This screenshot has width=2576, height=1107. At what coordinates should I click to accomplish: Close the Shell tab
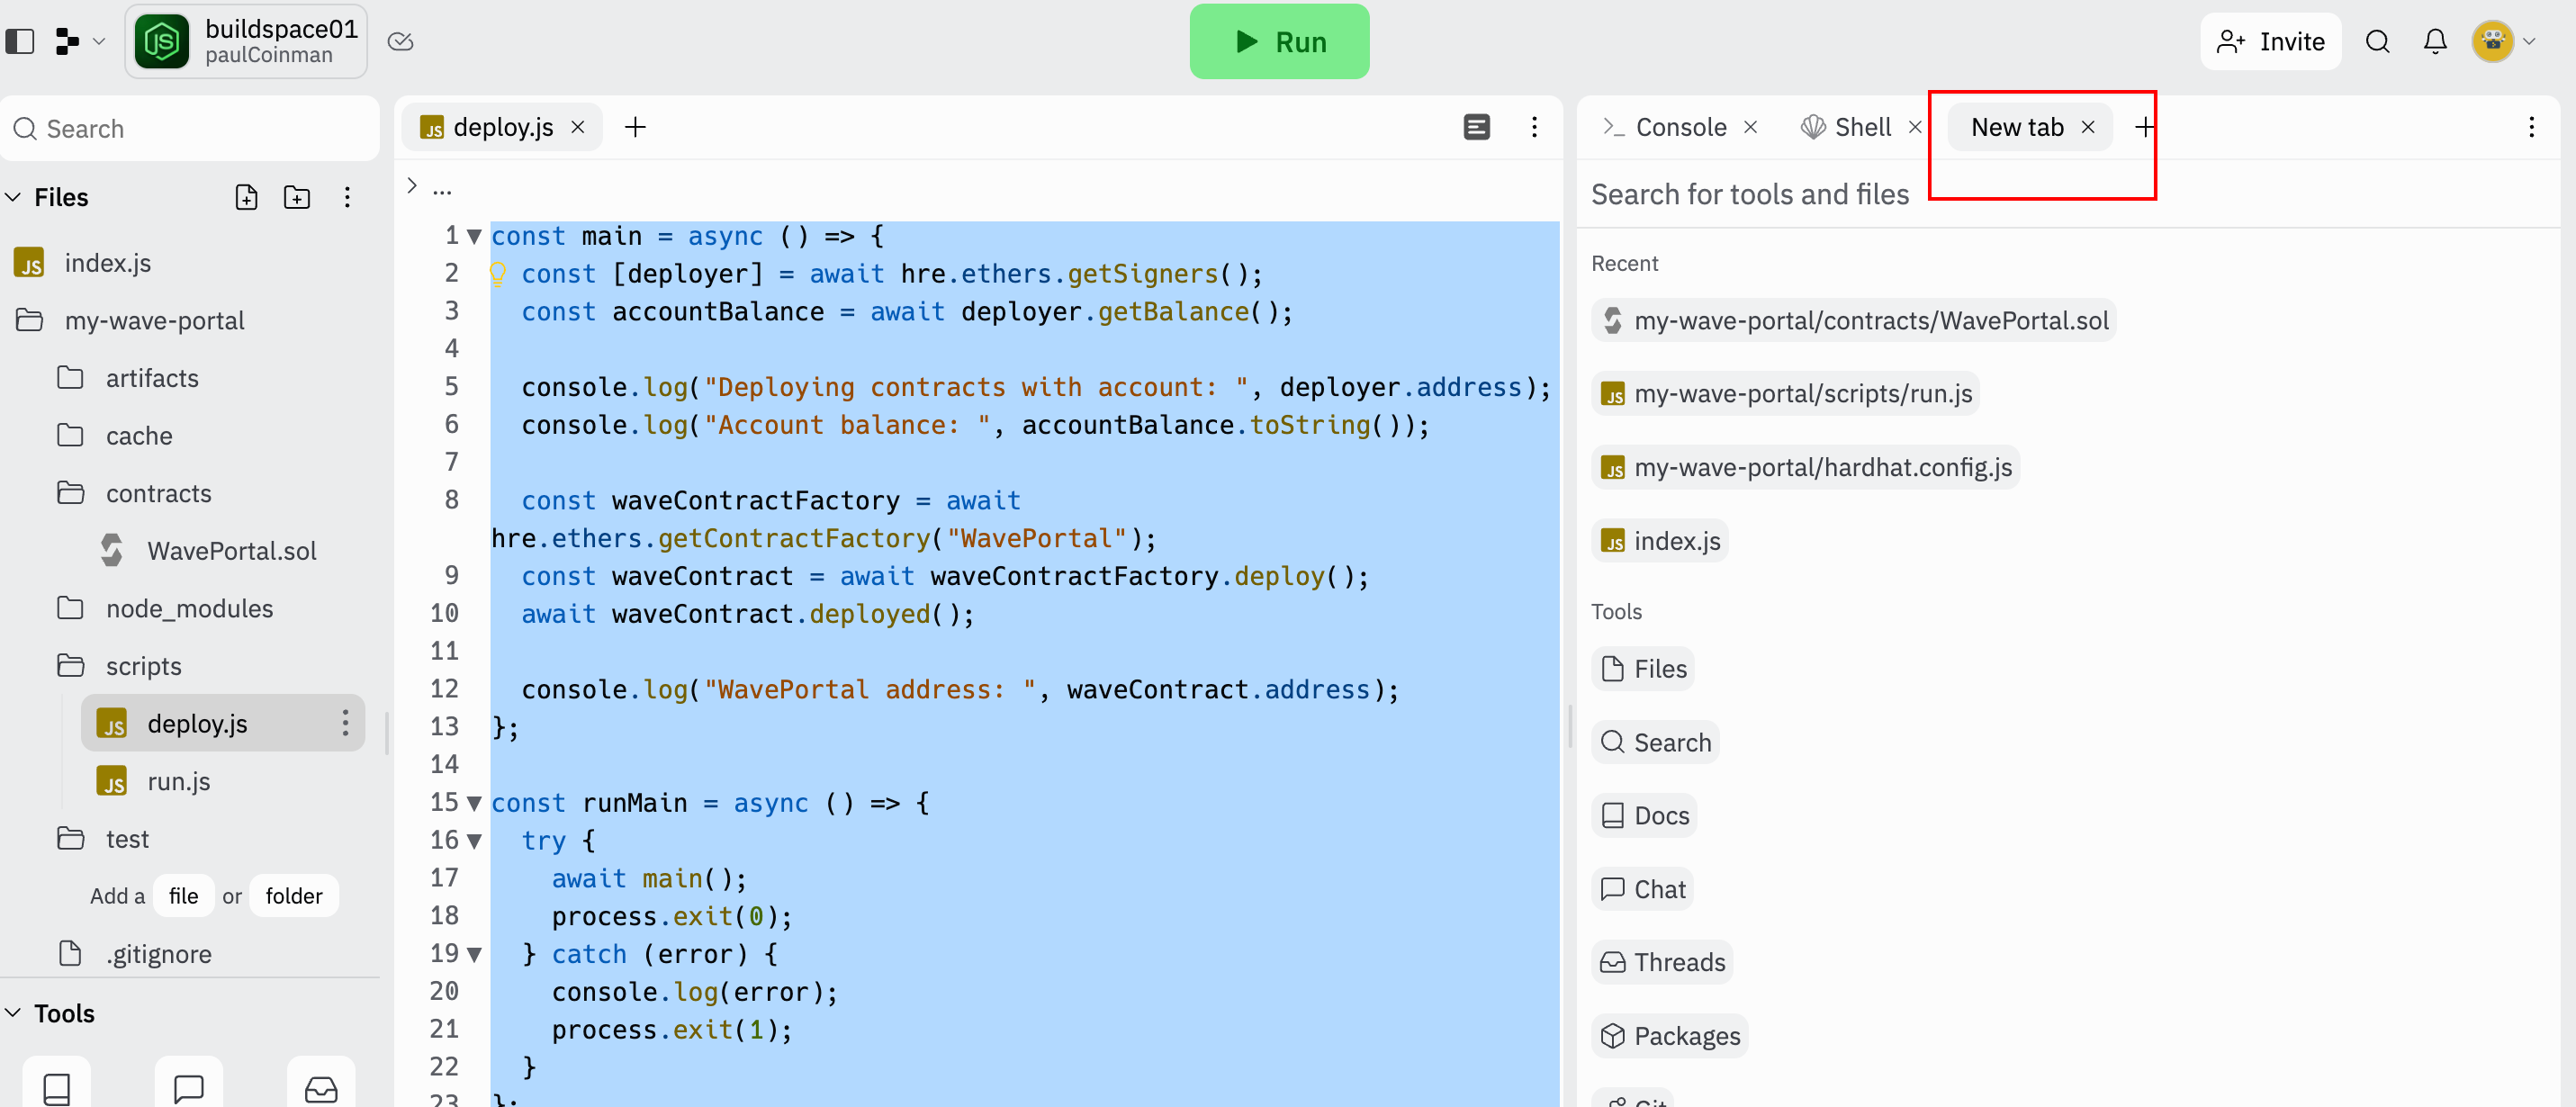click(x=1915, y=127)
